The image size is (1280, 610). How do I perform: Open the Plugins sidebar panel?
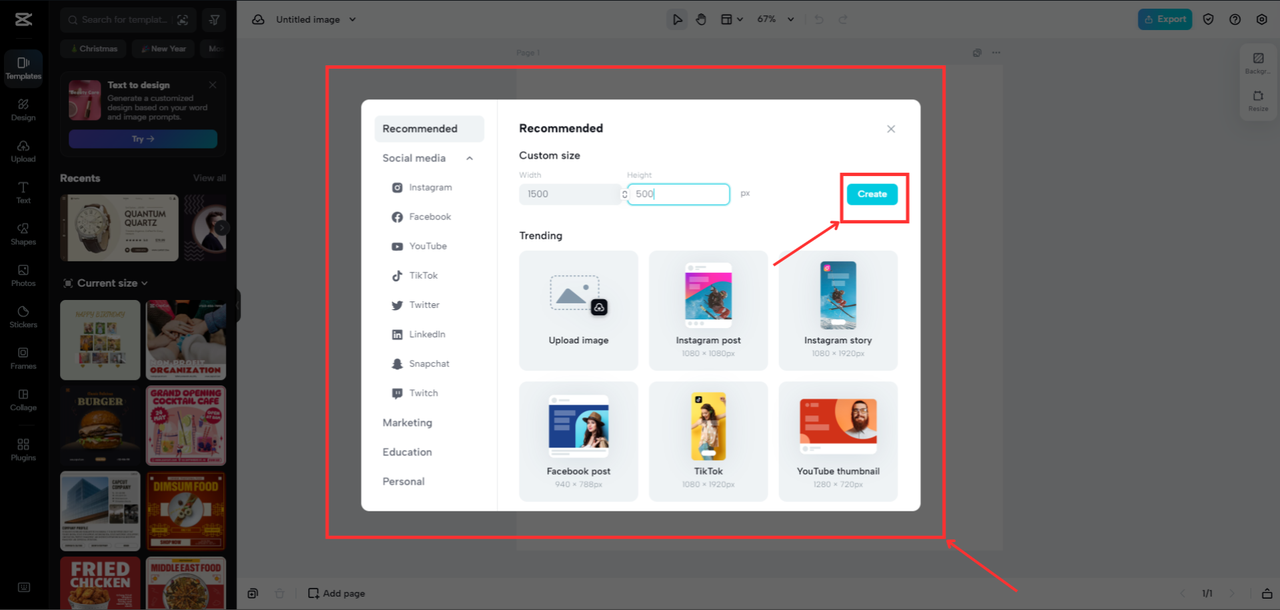point(23,450)
